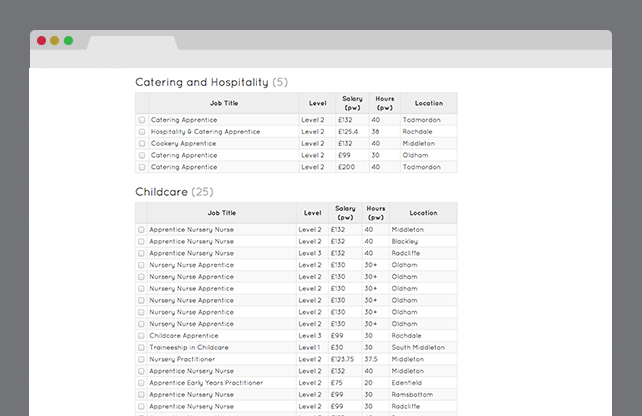Open the Traineeship in Childcare listing
The height and width of the screenshot is (416, 642).
coord(188,348)
